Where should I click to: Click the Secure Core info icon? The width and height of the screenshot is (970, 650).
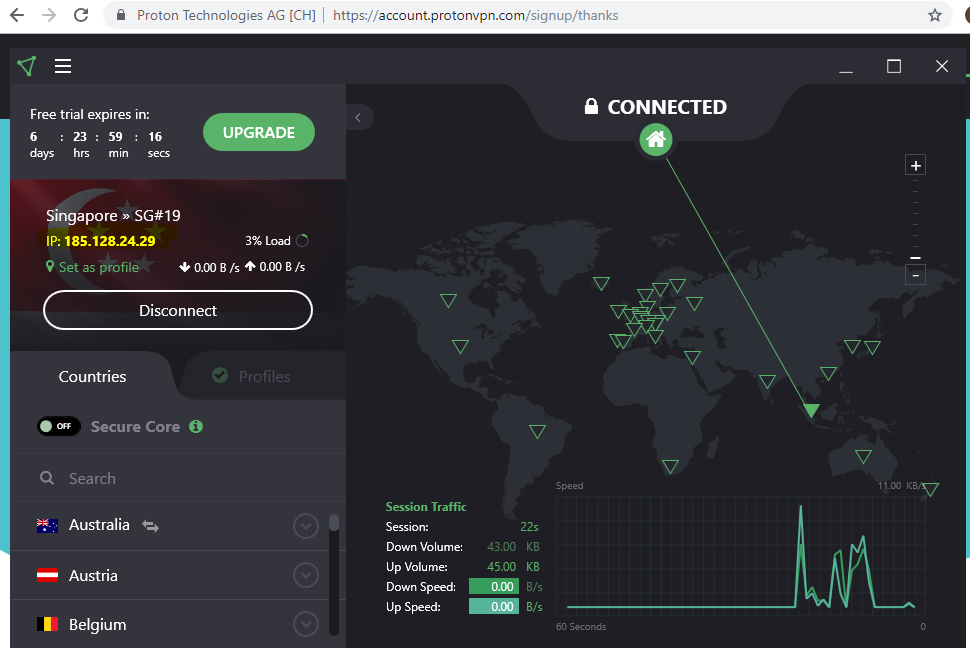[196, 427]
